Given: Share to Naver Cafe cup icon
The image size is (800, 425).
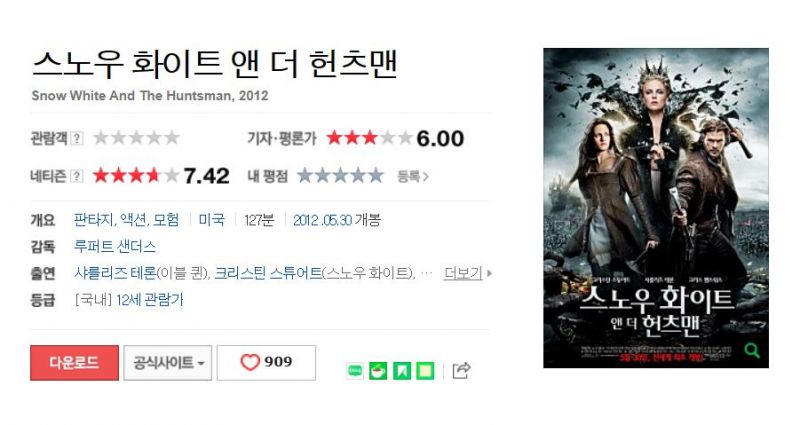Looking at the screenshot, I should (x=378, y=371).
